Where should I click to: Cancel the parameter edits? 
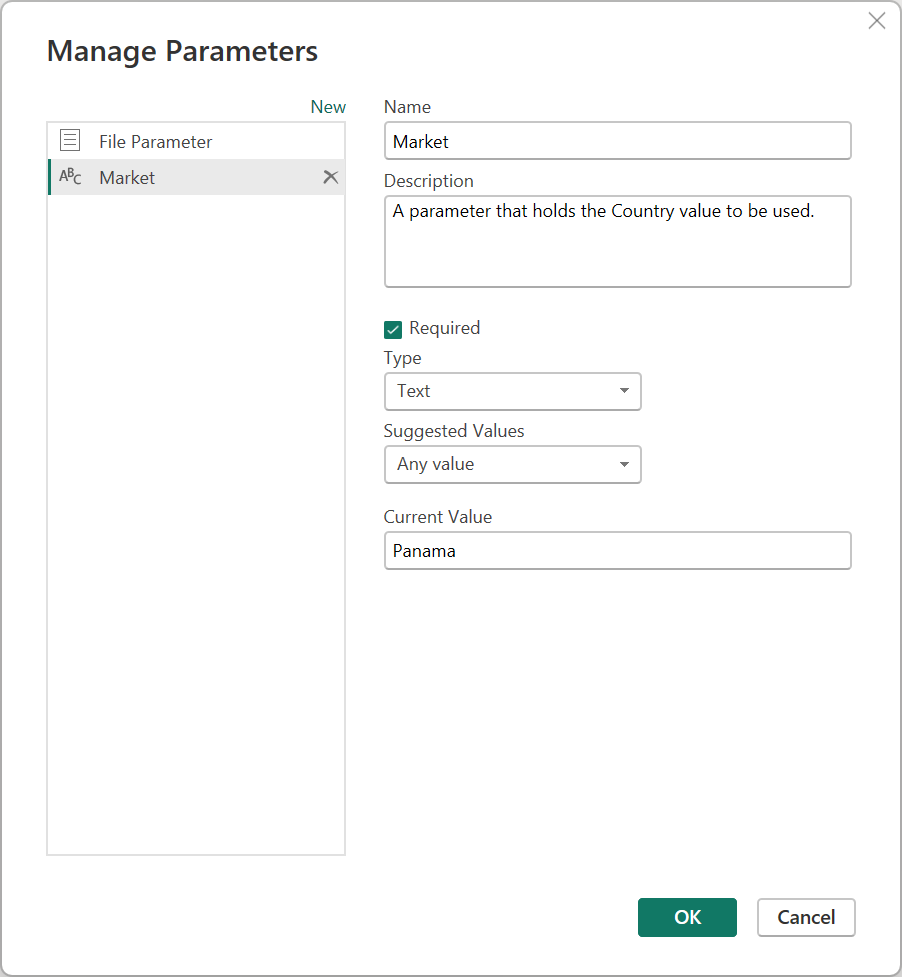[806, 917]
